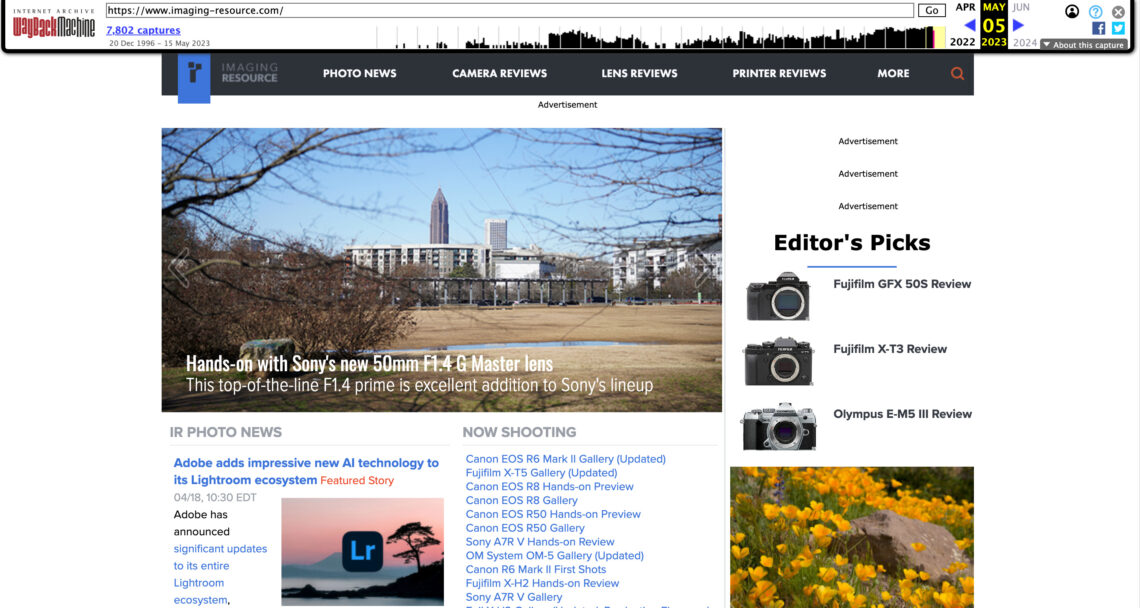Open Canon R6 Mark II First Shots
Screen dimensions: 1140x608
click(x=536, y=569)
